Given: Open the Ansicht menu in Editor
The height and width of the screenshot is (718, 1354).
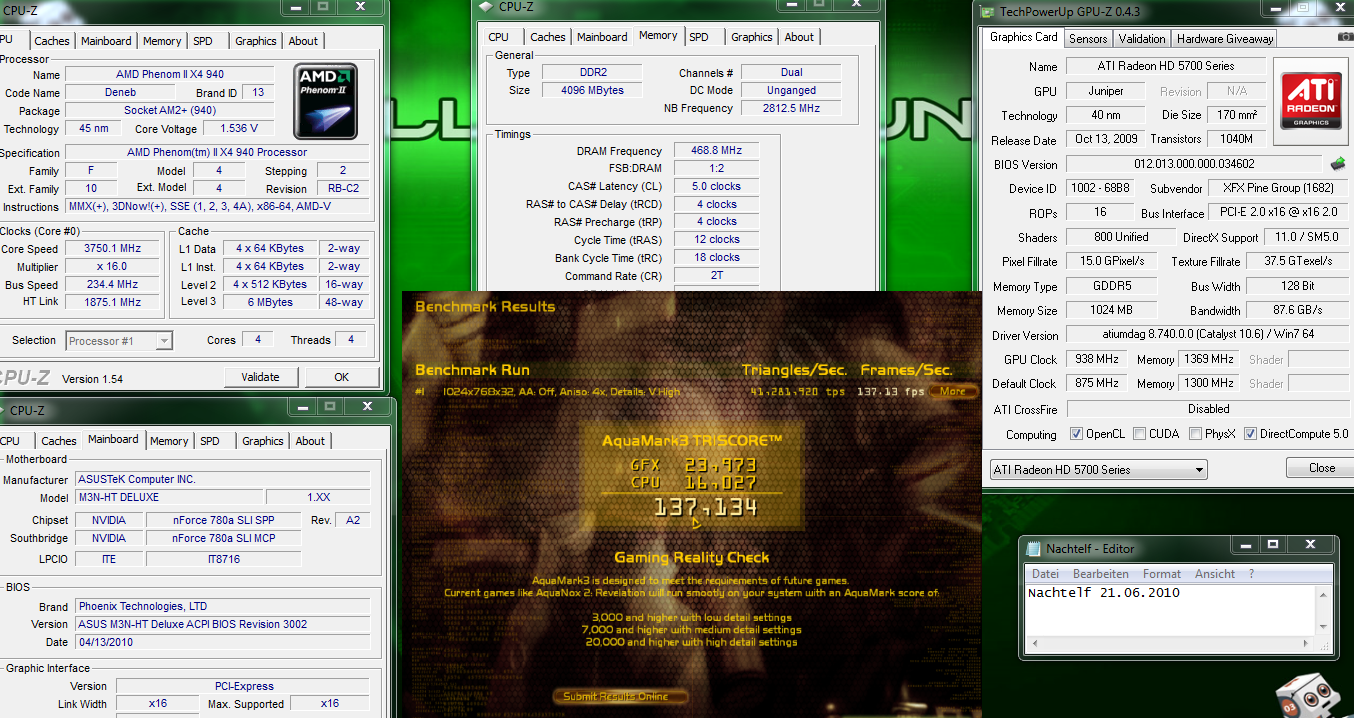Looking at the screenshot, I should [x=1215, y=574].
